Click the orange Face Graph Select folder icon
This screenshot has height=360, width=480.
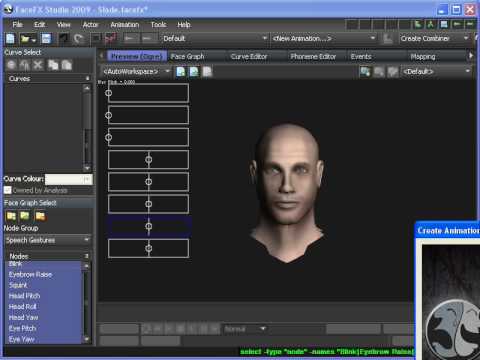[40, 216]
